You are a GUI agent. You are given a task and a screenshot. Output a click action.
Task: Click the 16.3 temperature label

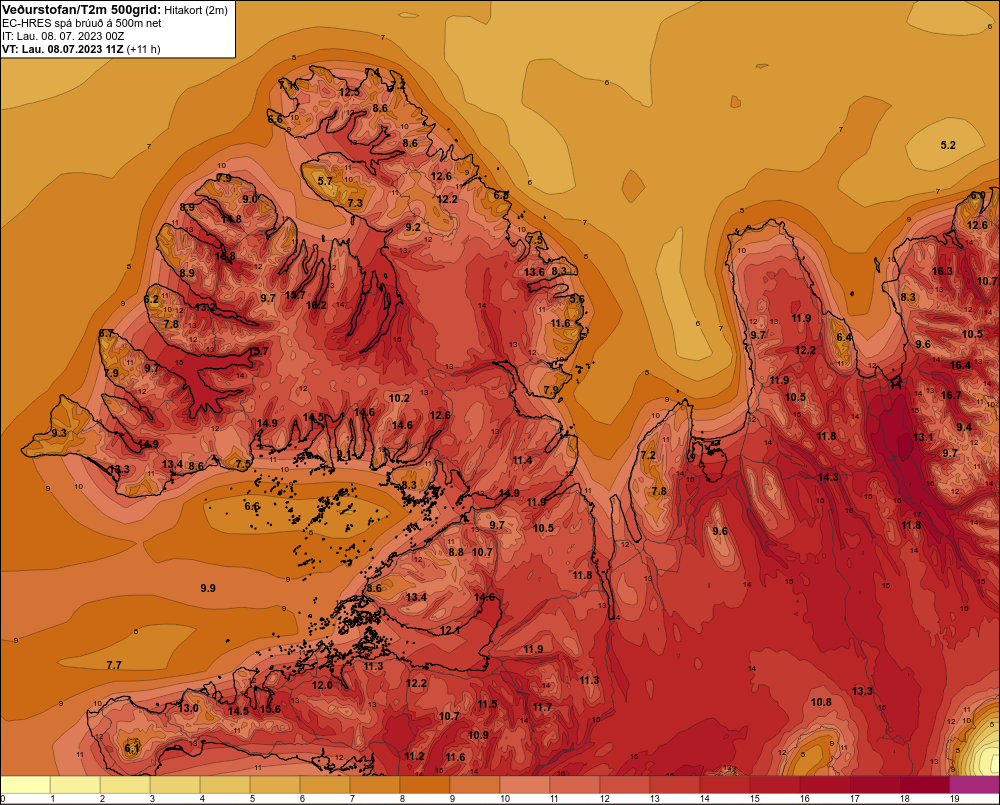(942, 271)
